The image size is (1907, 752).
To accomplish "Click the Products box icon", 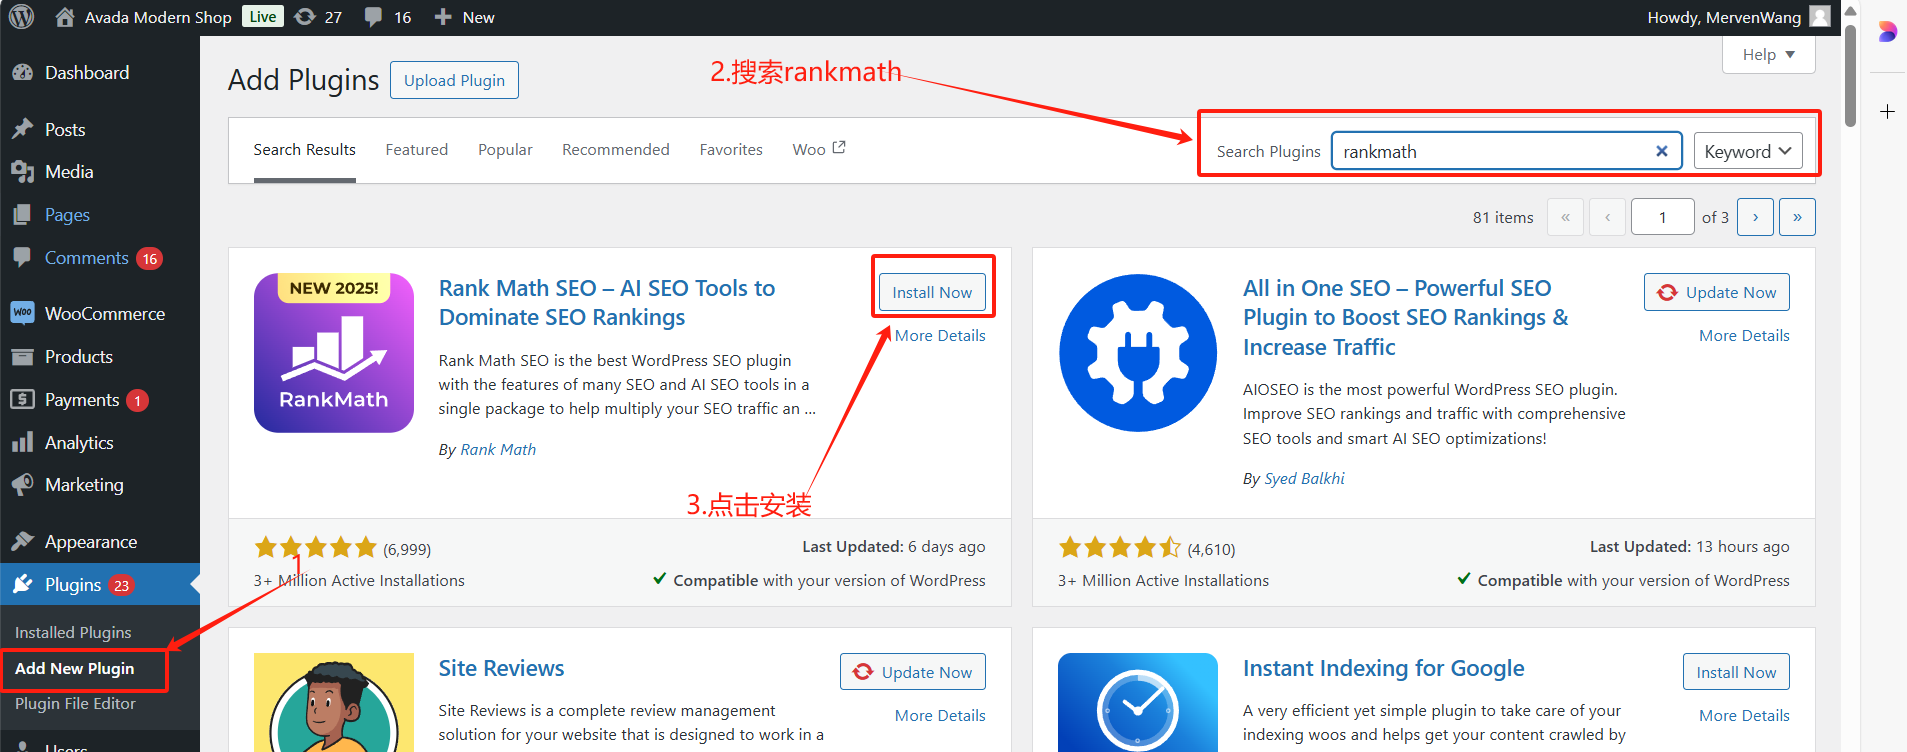I will [22, 356].
